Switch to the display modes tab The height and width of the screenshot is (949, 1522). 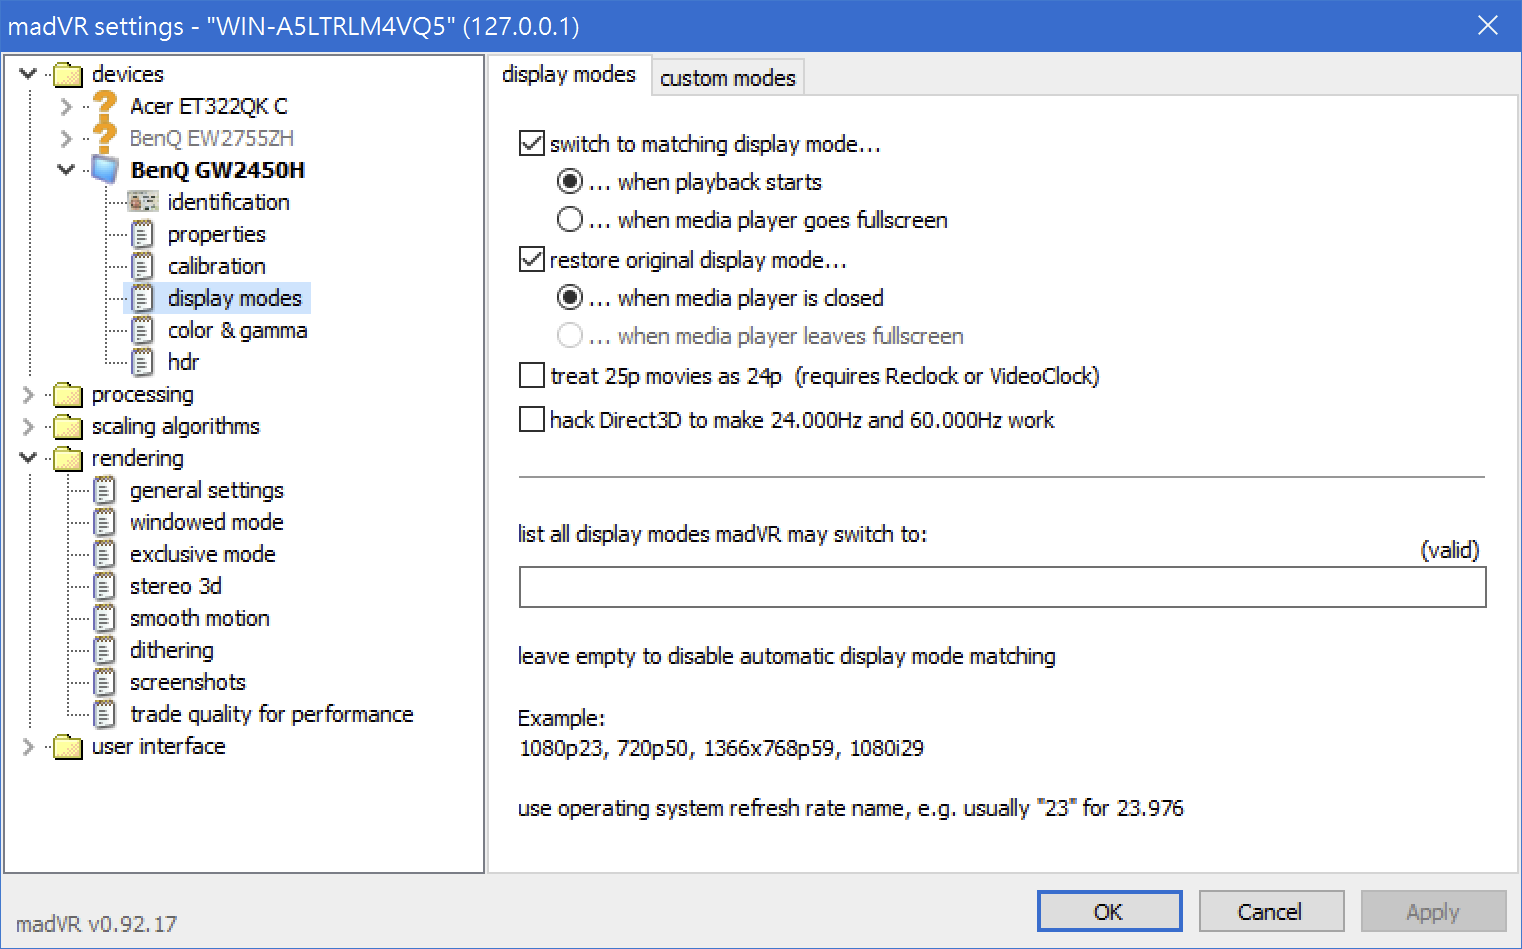pos(569,75)
